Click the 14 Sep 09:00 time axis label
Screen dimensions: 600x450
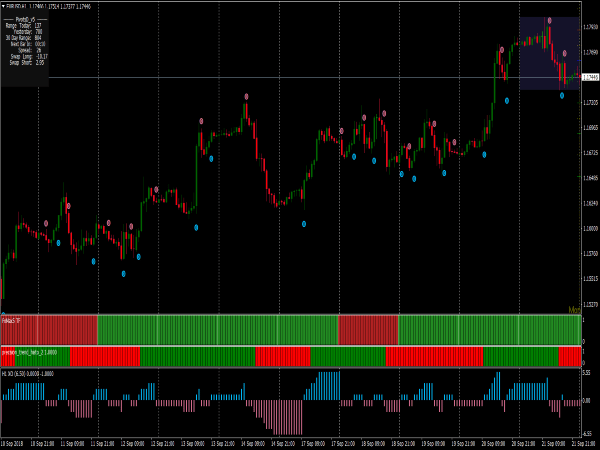253,443
